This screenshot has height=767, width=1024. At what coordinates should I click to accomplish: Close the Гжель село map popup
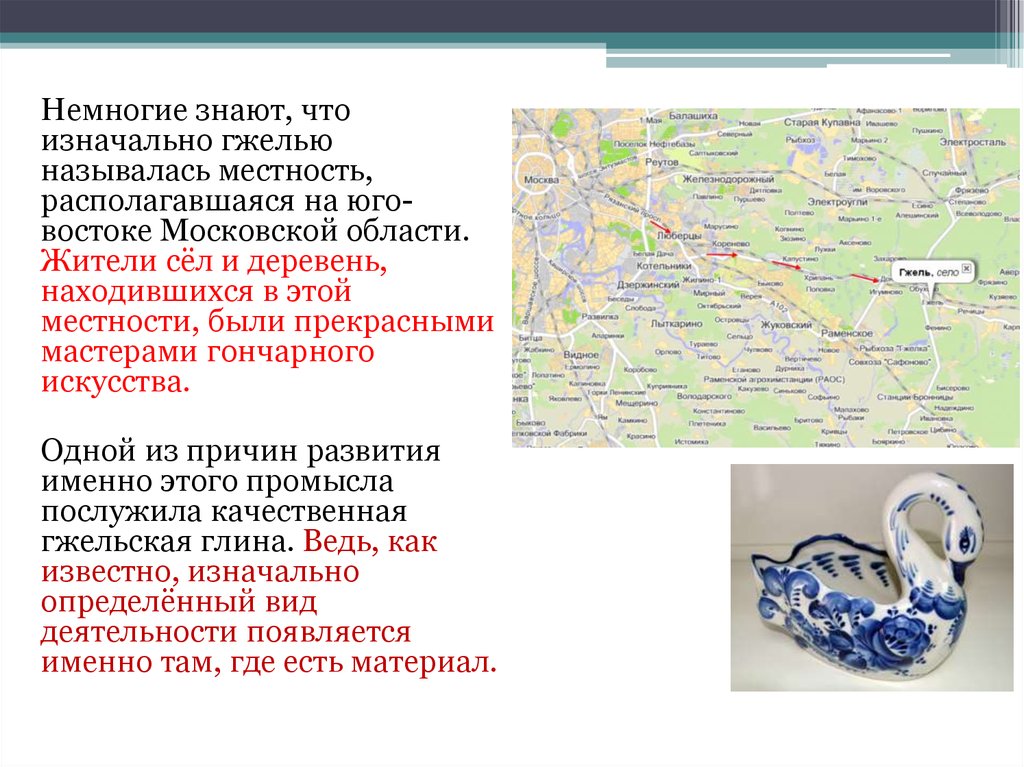967,269
